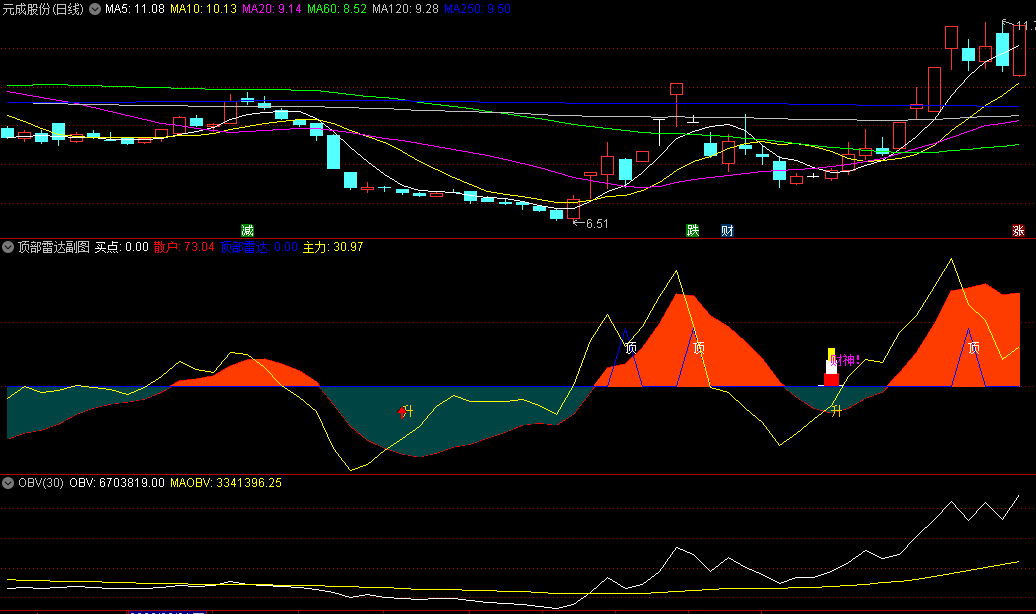This screenshot has width=1036, height=614.
Task: Select the MA250: 9.50 legend value
Action: point(477,9)
